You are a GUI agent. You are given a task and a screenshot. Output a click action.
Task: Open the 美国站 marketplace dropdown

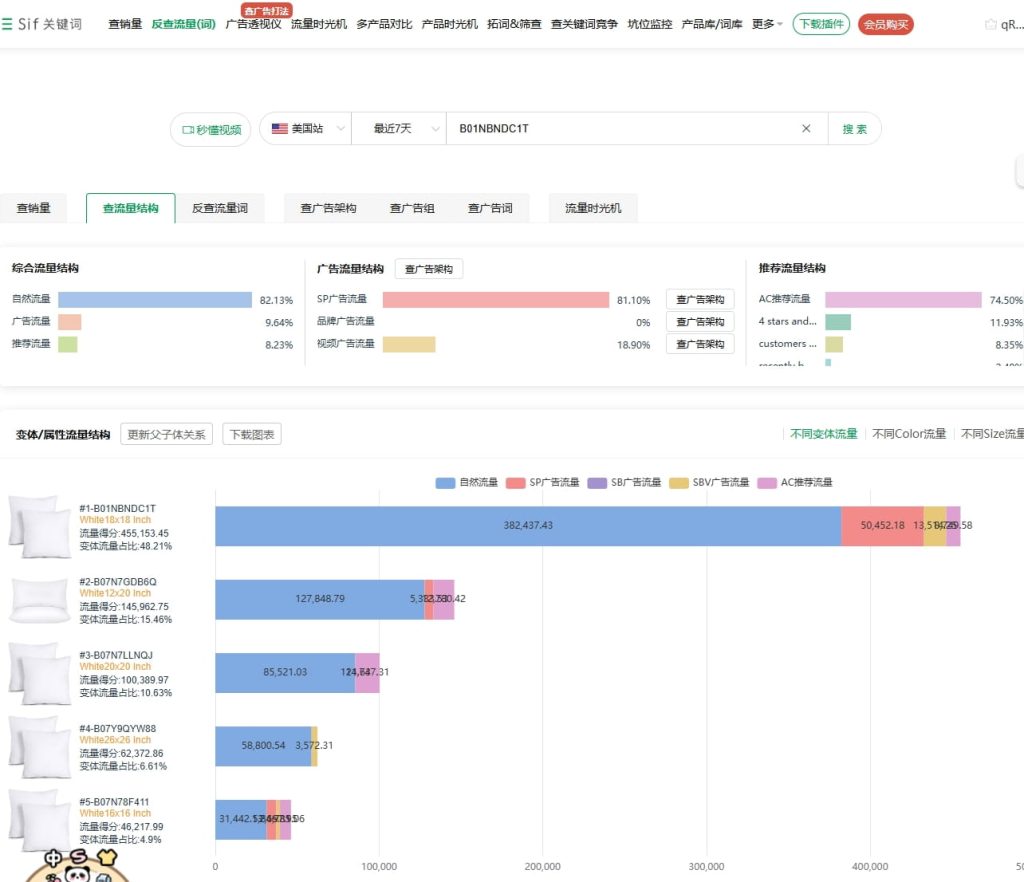(306, 129)
